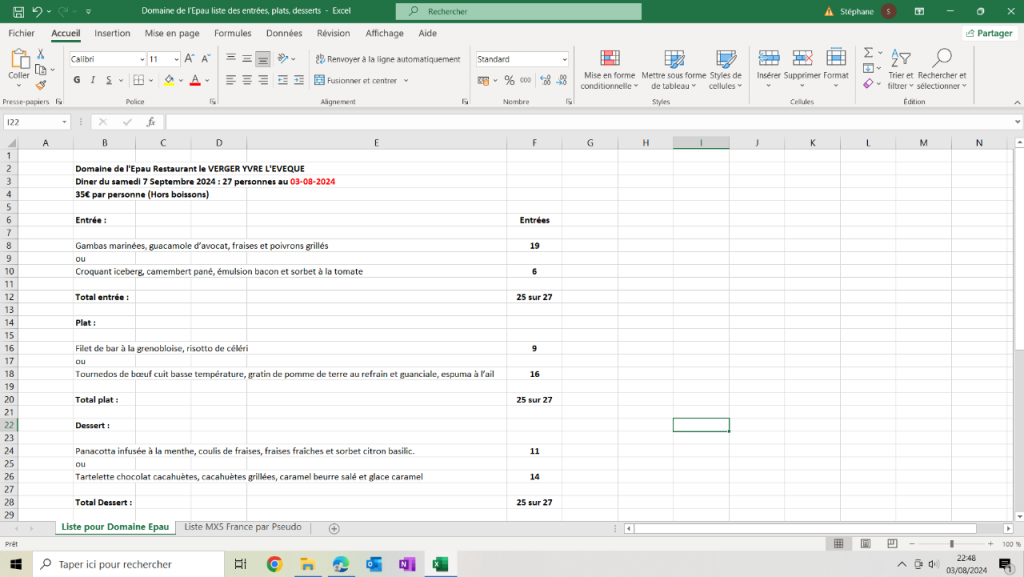Switch to Normal view icon
Image resolution: width=1024 pixels, height=577 pixels.
click(x=839, y=544)
